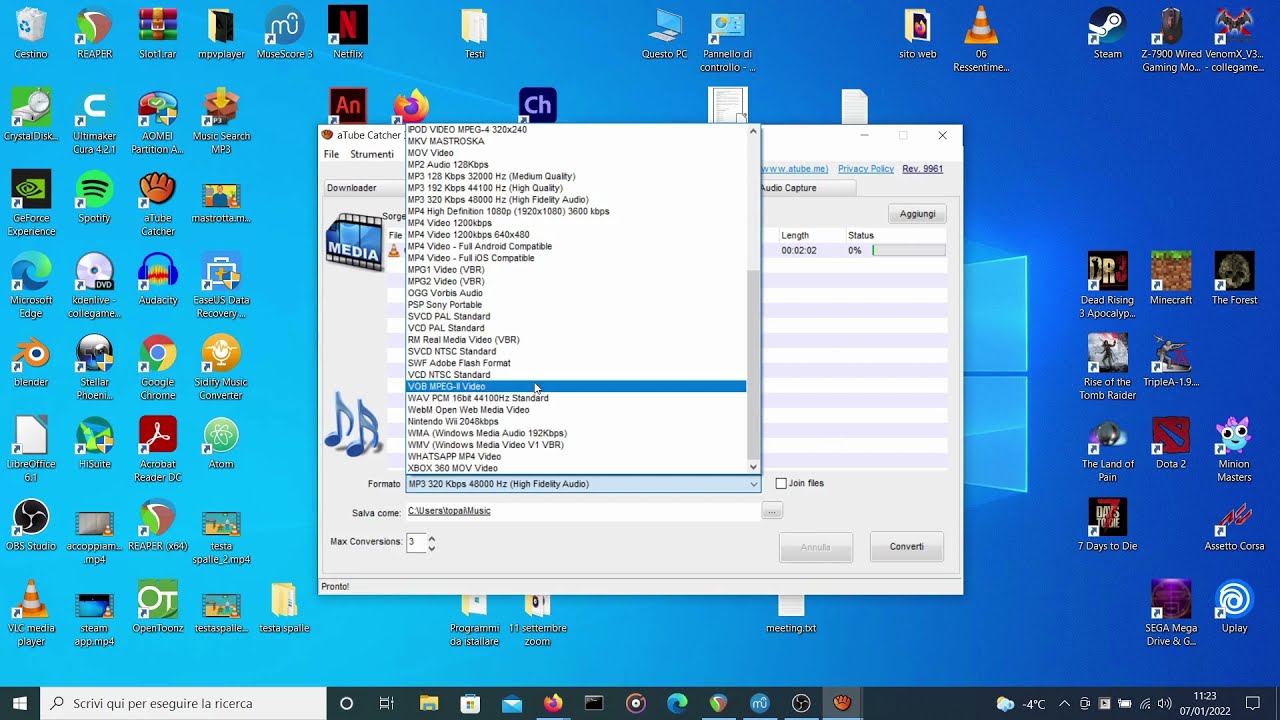Viewport: 1280px width, 720px height.
Task: Open the Spotify desktop icon
Action: (x=94, y=198)
